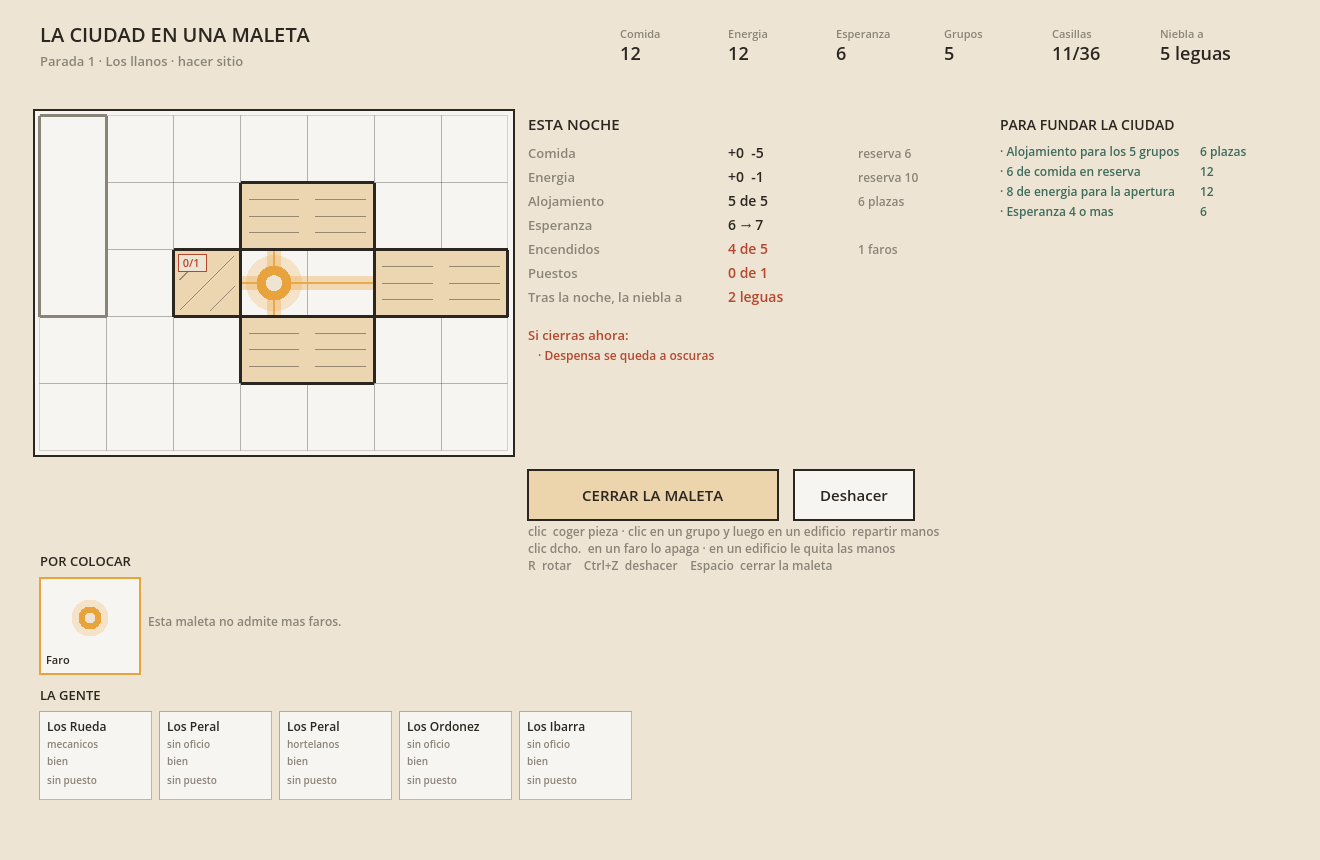Screen dimensions: 1320x860
Task: Undo the last move with Deshacer
Action: 854,495
